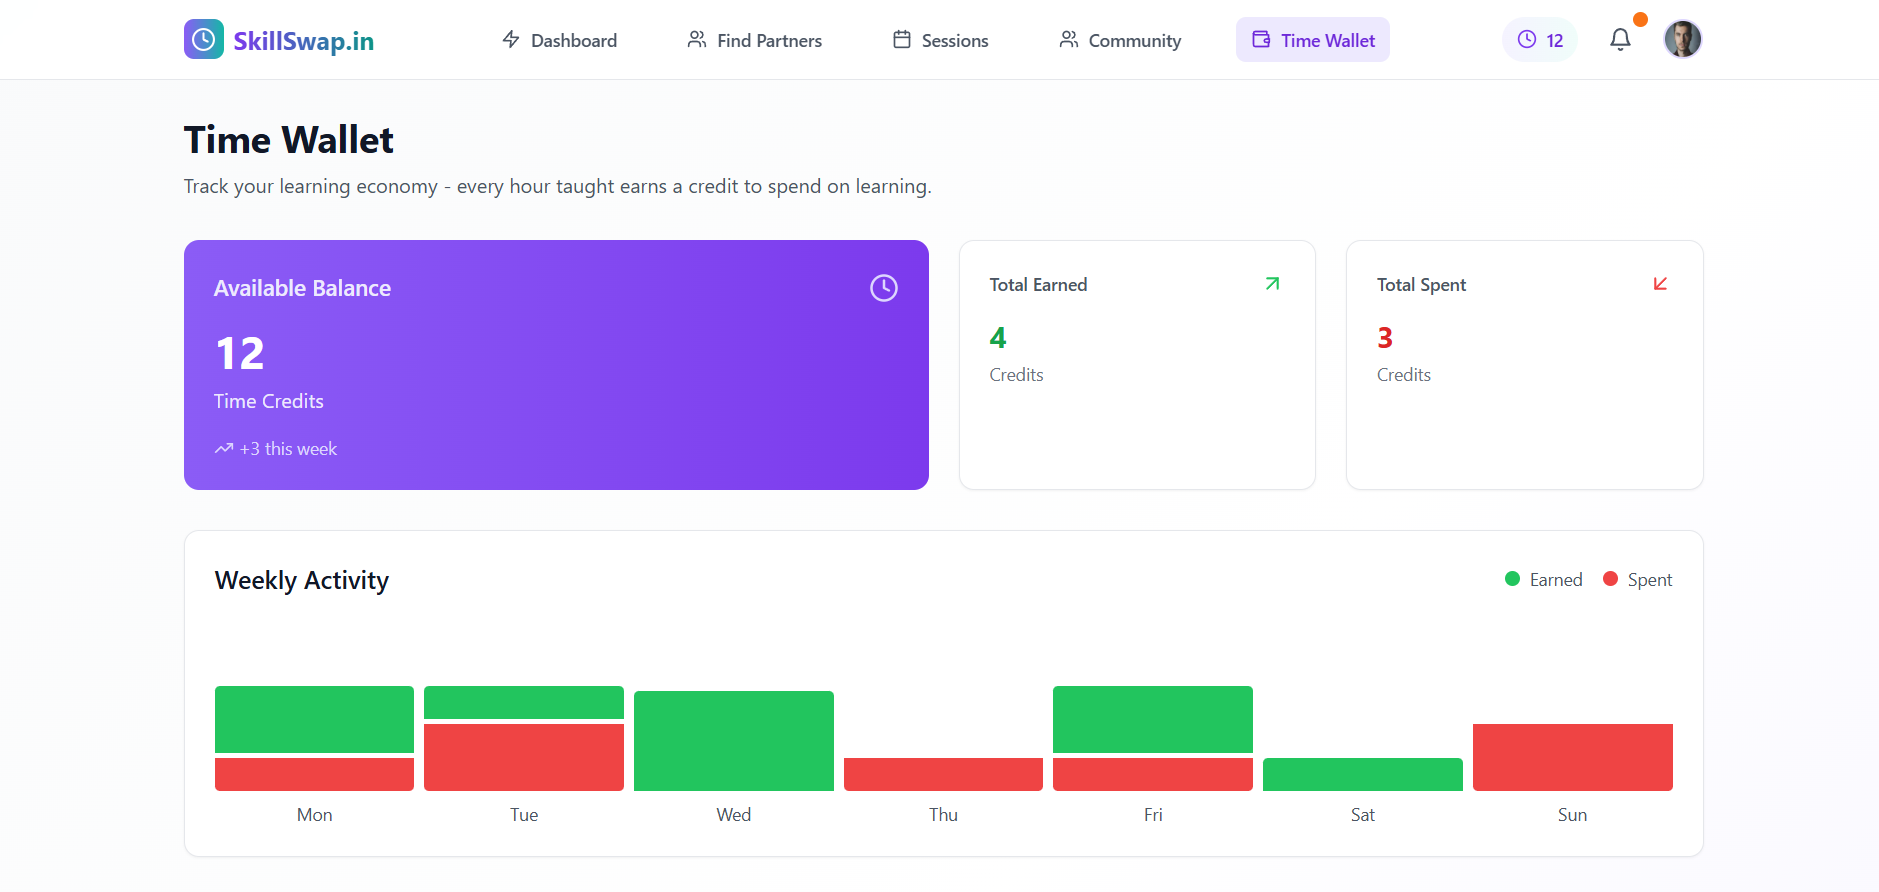
Task: Click the 12 credits balance pill
Action: click(1540, 40)
